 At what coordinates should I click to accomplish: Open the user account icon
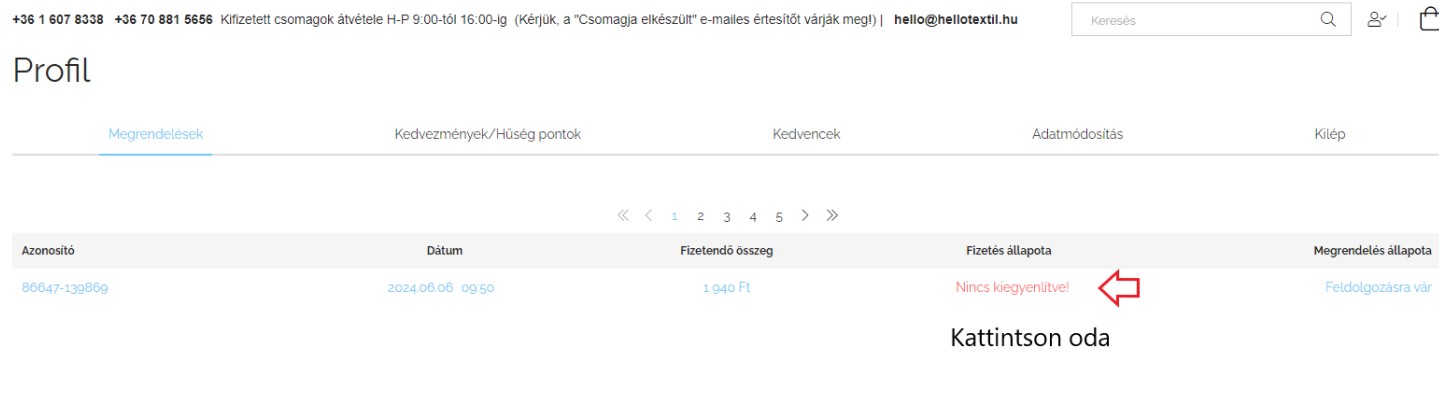point(1377,19)
